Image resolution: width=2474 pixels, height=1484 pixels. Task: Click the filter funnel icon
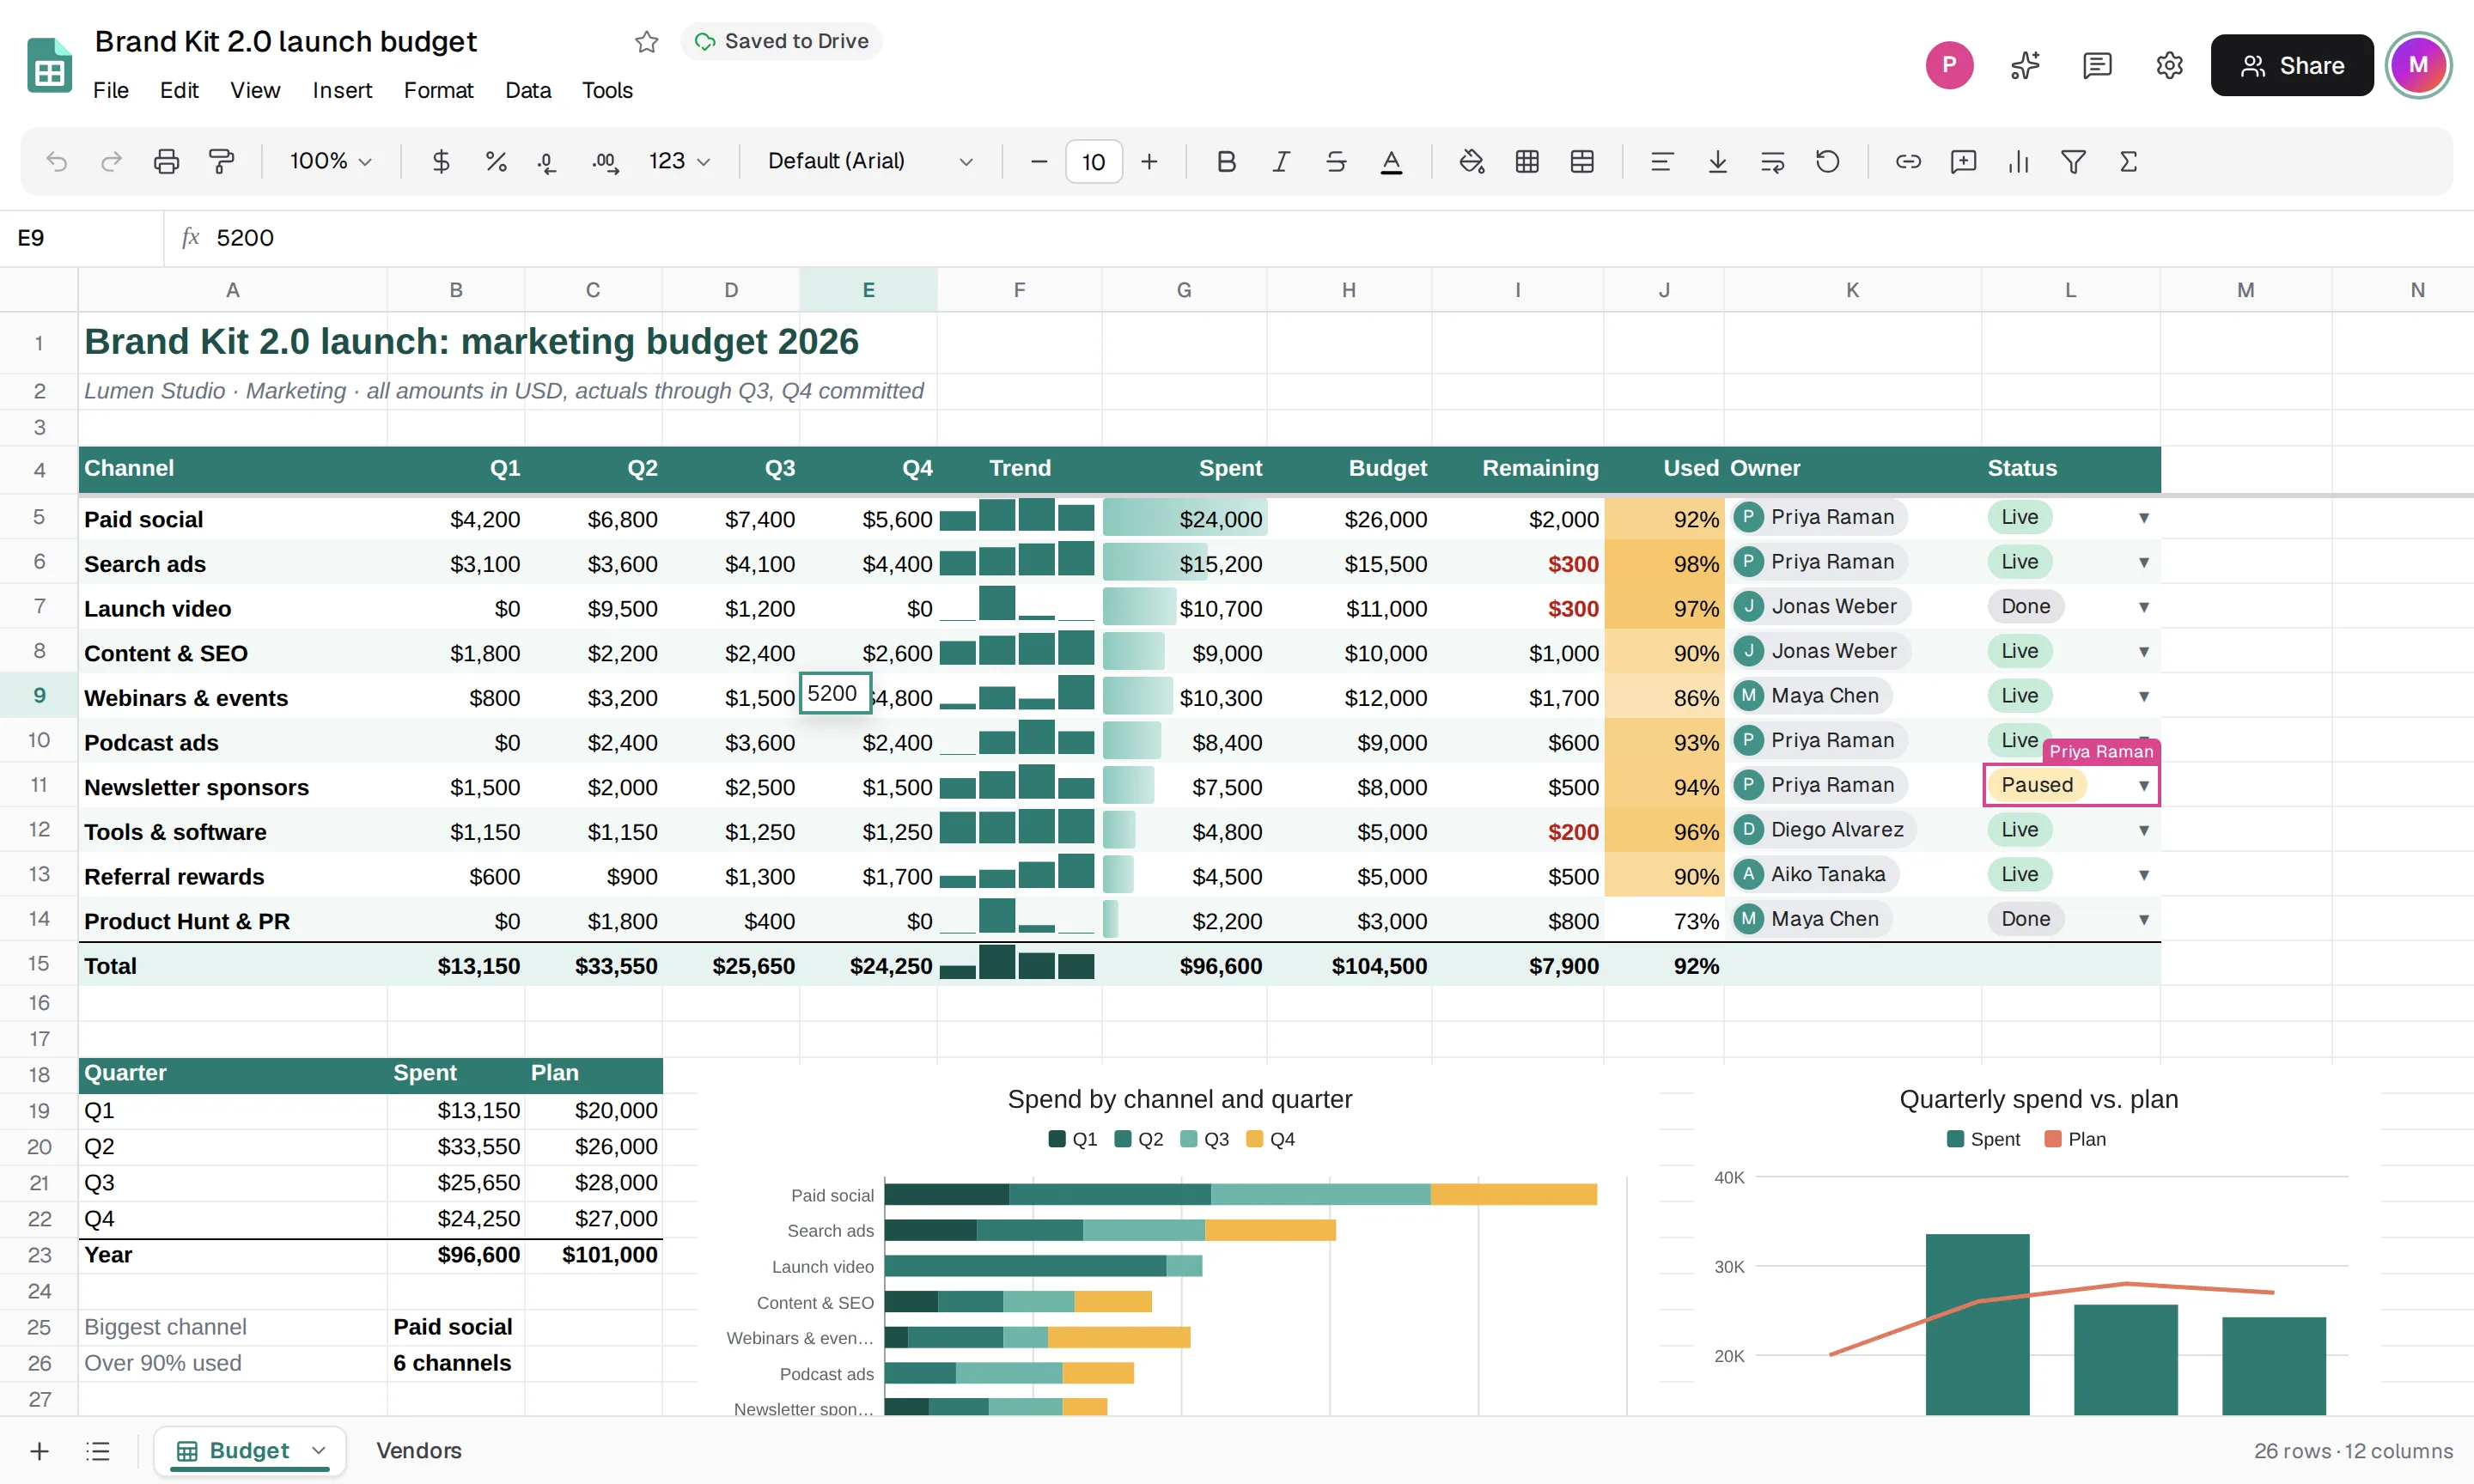pos(2074,161)
